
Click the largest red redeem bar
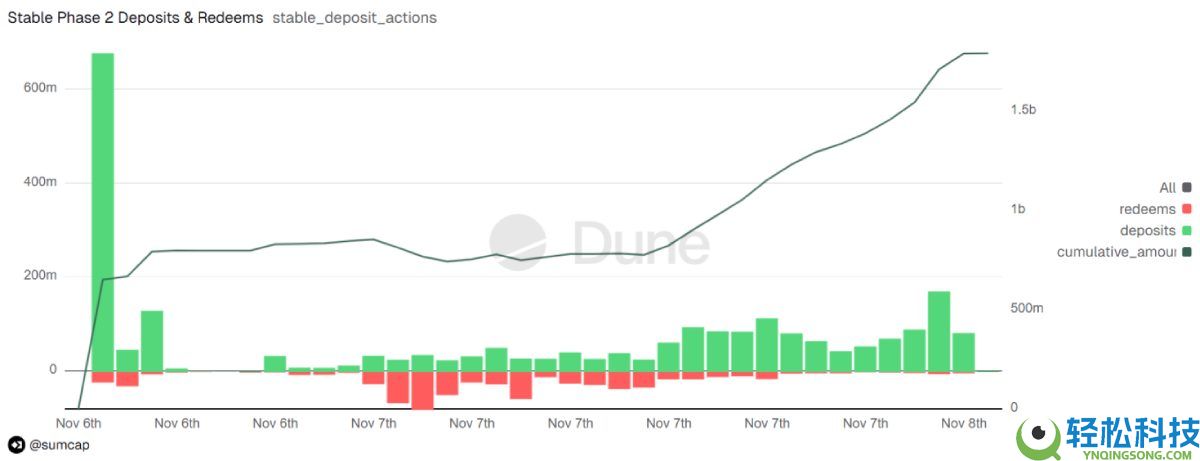[422, 390]
